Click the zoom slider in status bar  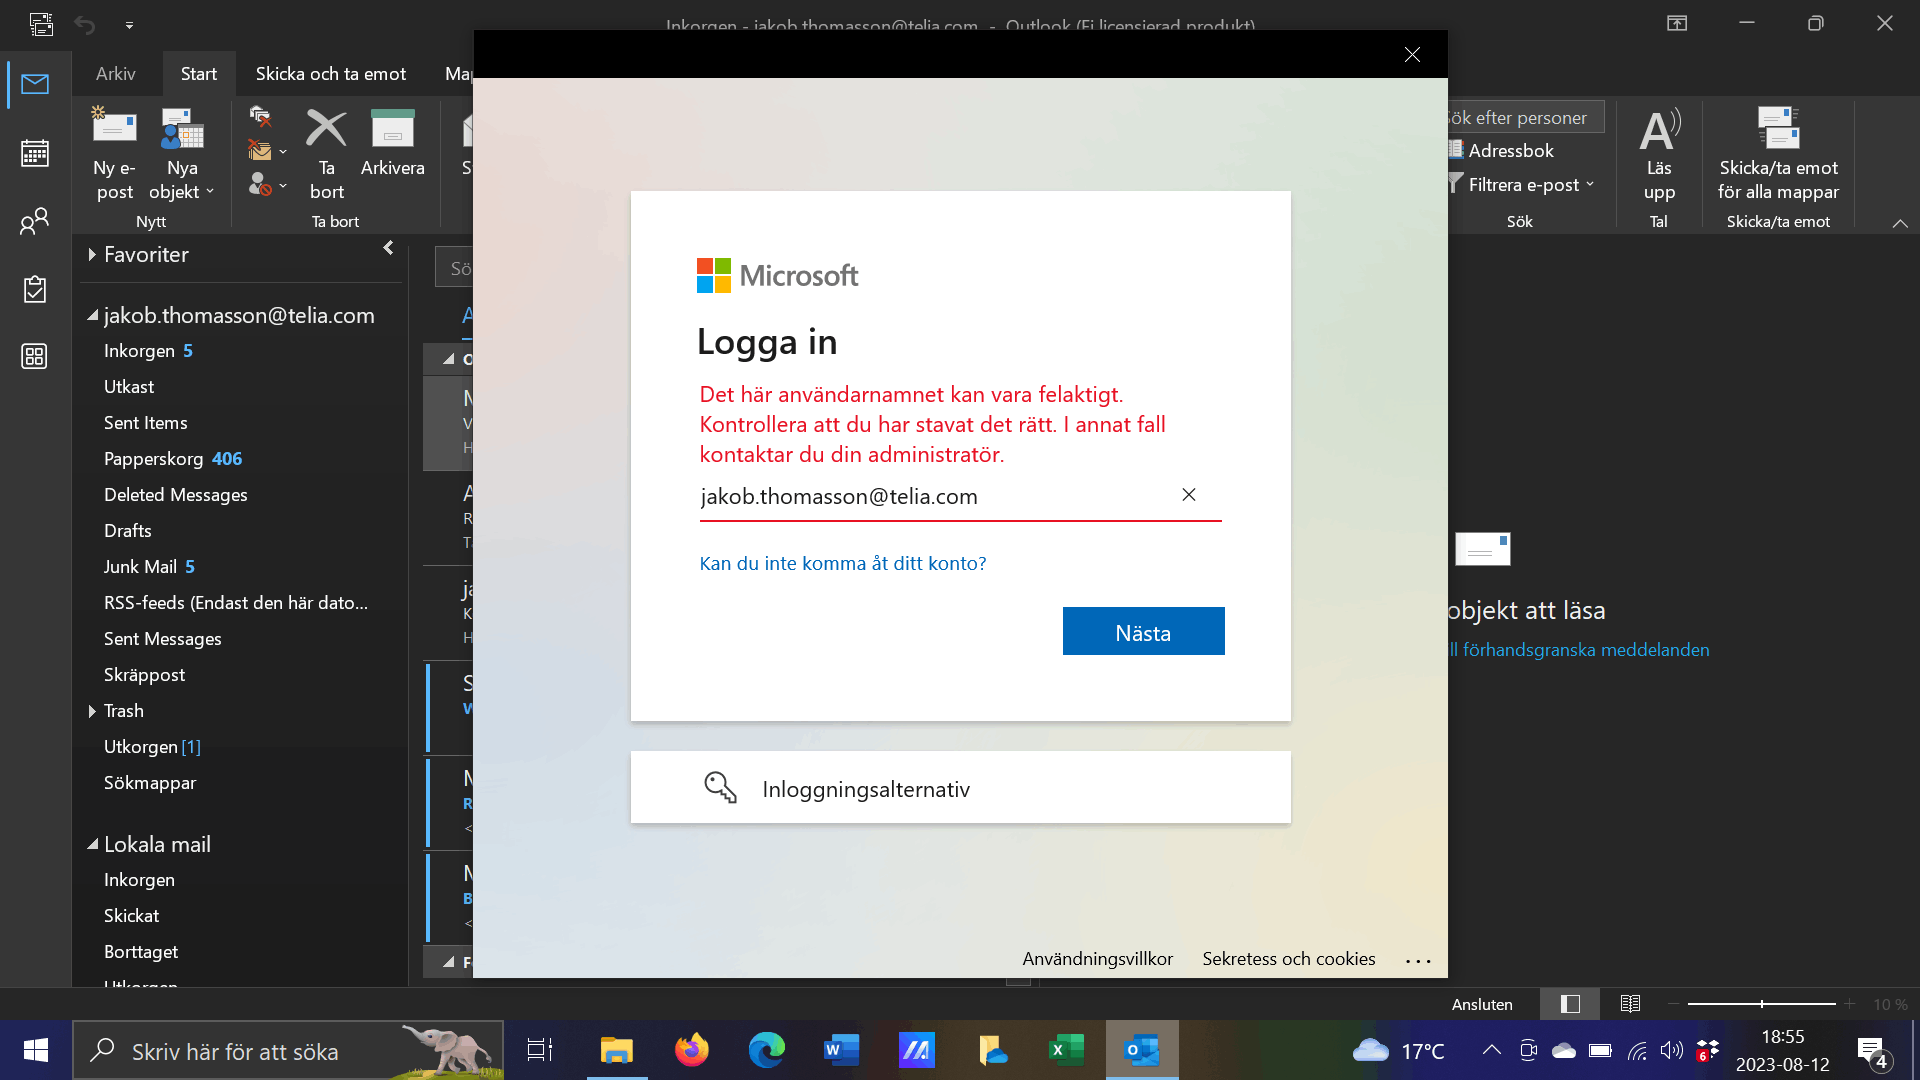click(1761, 1004)
